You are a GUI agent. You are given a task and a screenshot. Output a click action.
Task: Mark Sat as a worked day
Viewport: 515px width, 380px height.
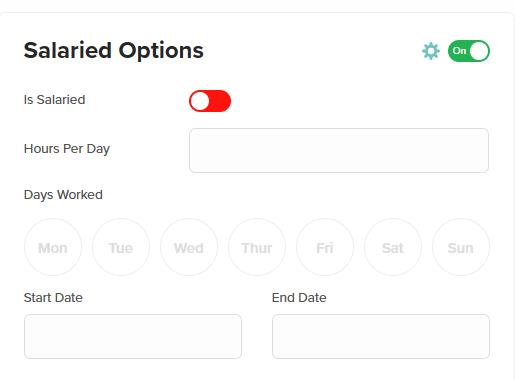pos(393,247)
